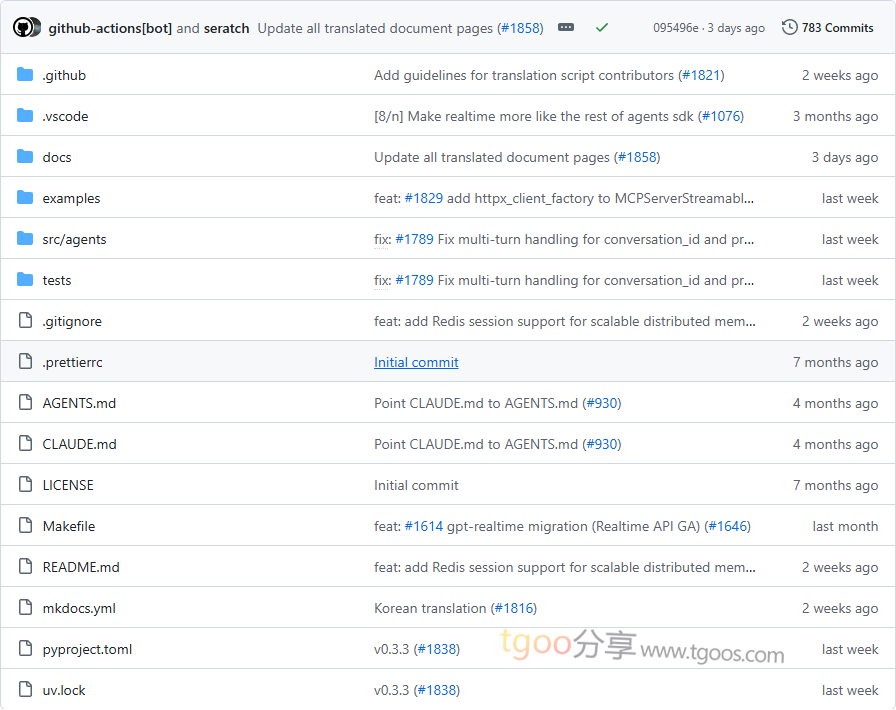
Task: Open the .vscode folder
Action: tap(65, 116)
